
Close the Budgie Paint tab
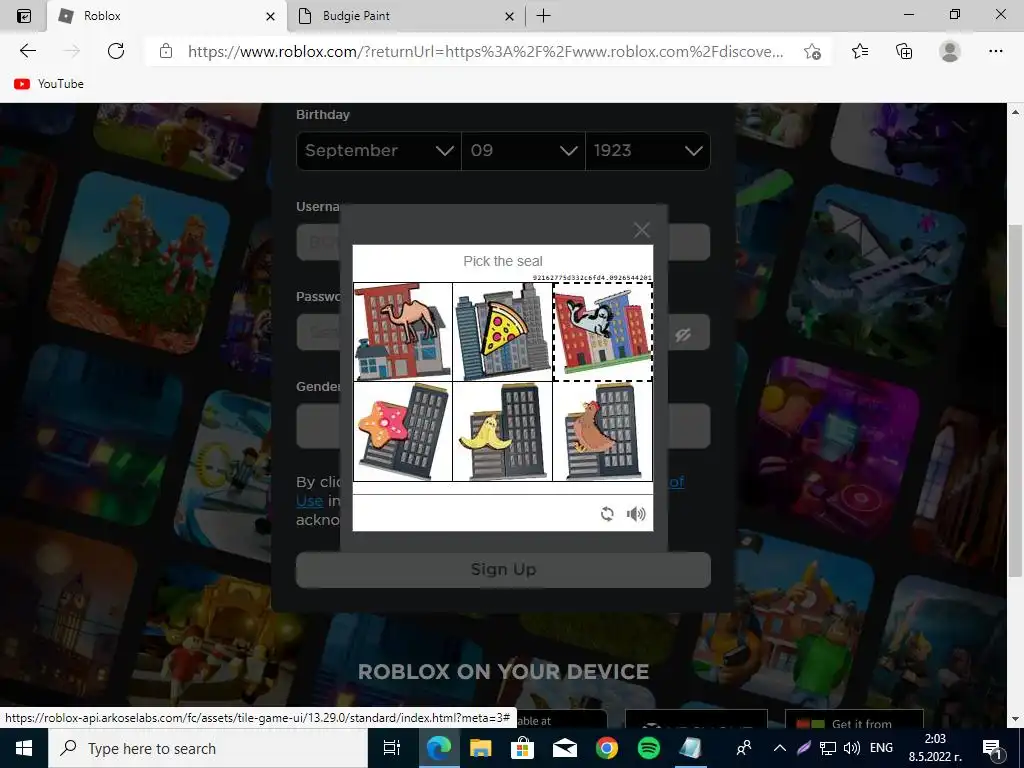pyautogui.click(x=509, y=16)
